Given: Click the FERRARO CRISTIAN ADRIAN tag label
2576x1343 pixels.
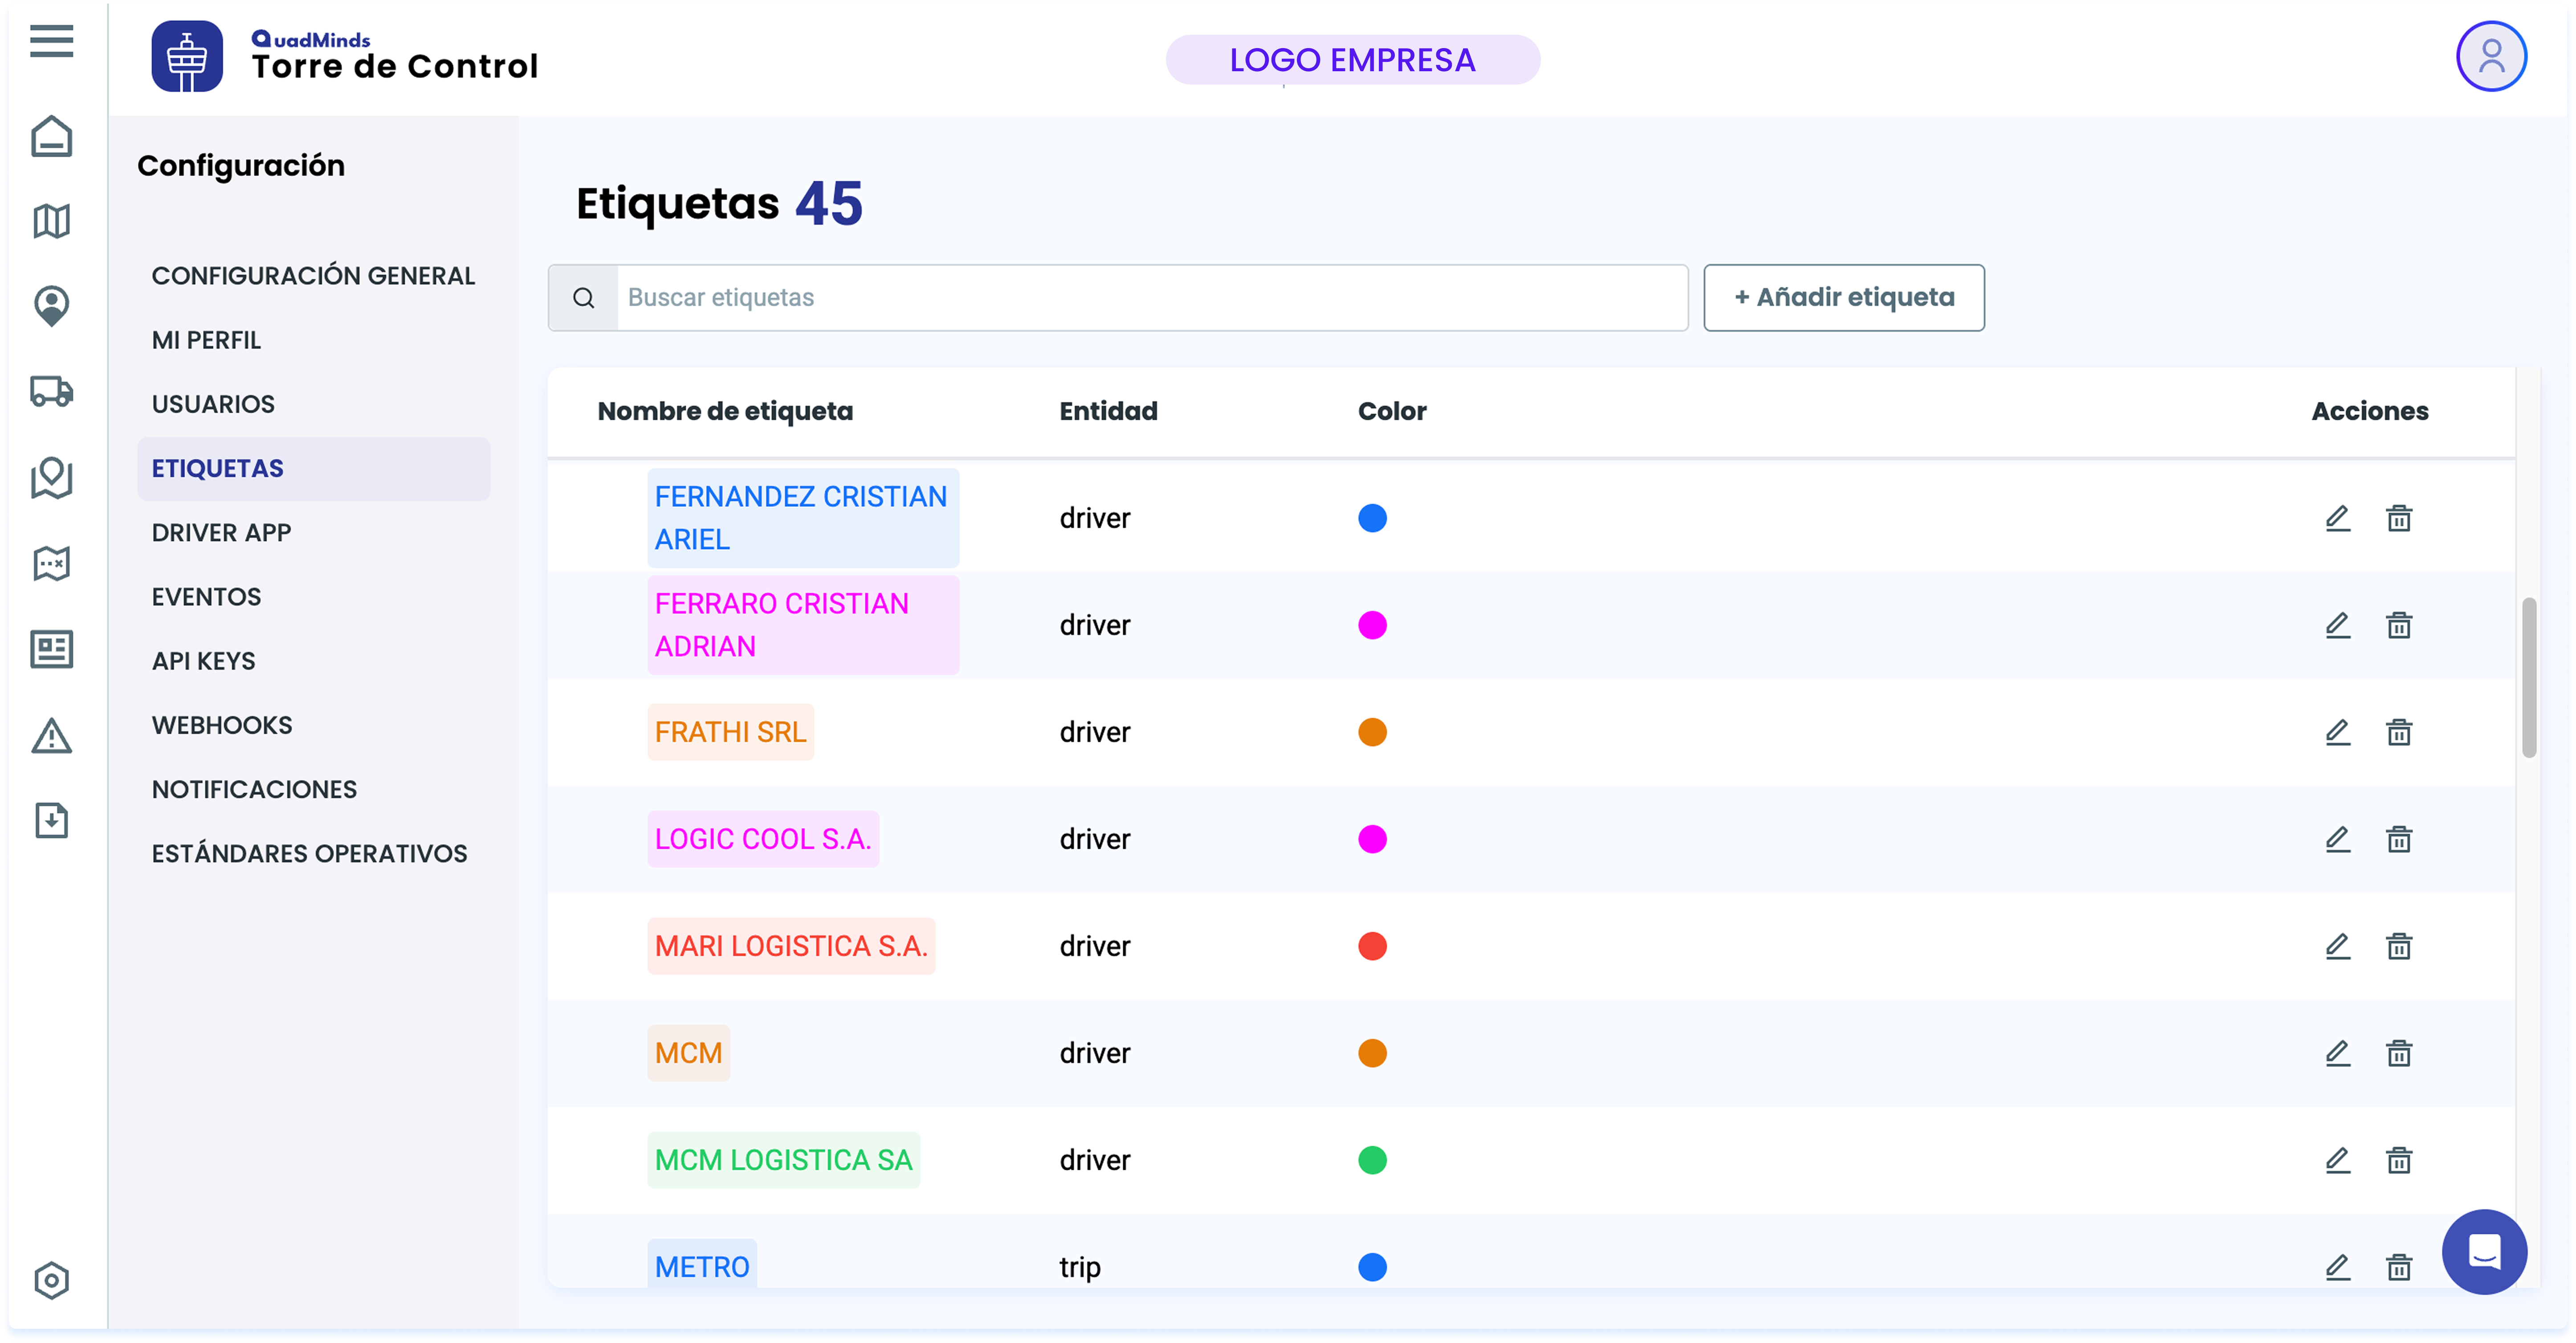Looking at the screenshot, I should (802, 625).
